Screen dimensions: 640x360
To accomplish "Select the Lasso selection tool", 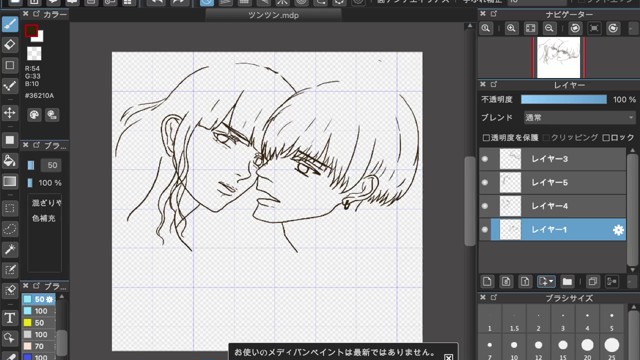I will click(10, 229).
